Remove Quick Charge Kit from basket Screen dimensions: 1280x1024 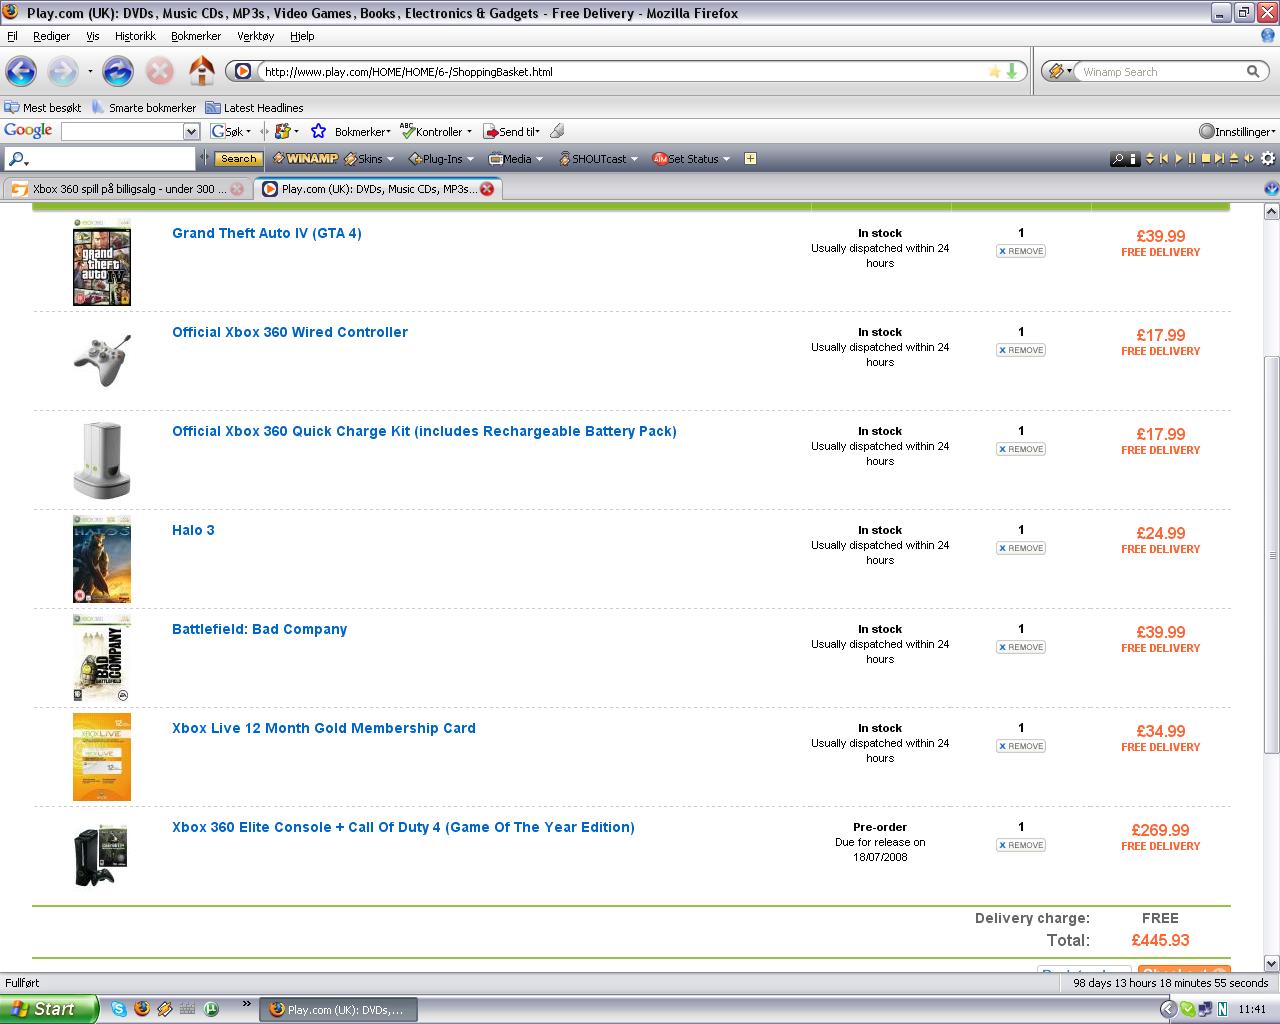click(x=1021, y=449)
